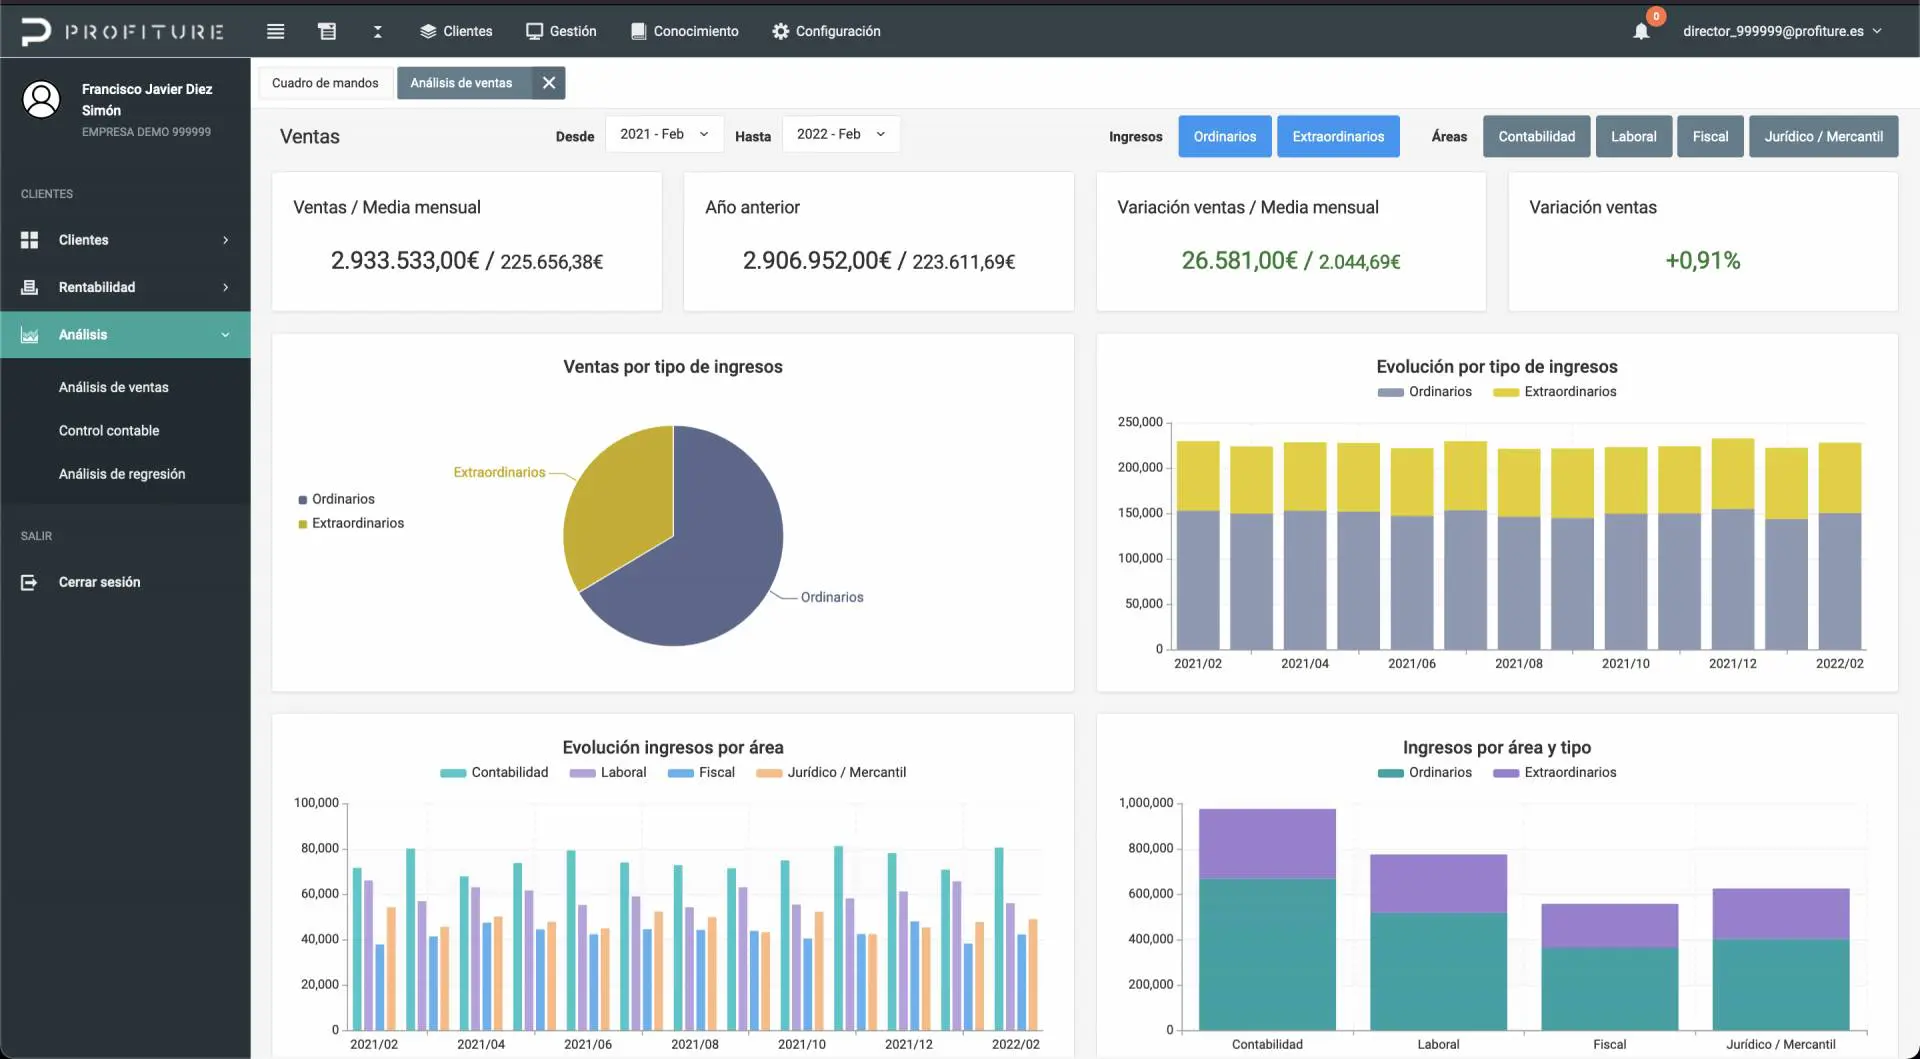Open the Desde date dropdown
Screen dimensions: 1920x1059
pos(664,134)
